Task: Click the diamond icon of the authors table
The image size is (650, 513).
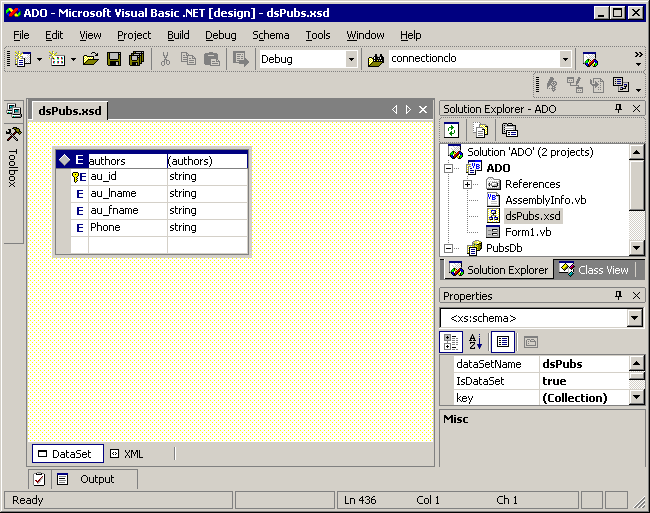Action: click(64, 160)
